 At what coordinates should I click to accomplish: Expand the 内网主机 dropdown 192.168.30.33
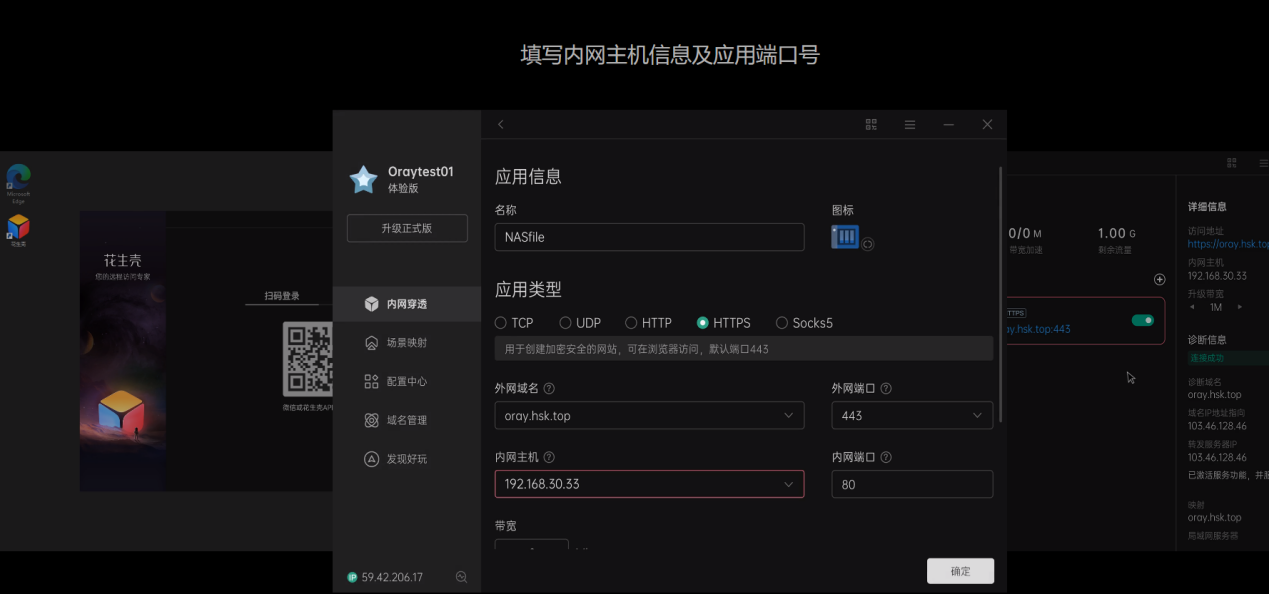point(649,484)
